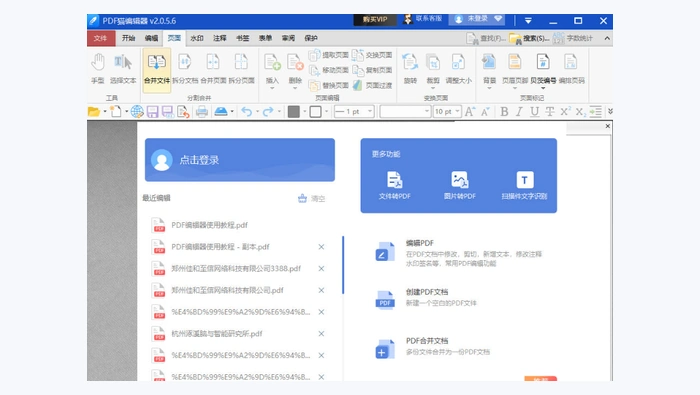Click the yellow open folder icon
Viewport: 700px width, 395px height.
tap(94, 112)
